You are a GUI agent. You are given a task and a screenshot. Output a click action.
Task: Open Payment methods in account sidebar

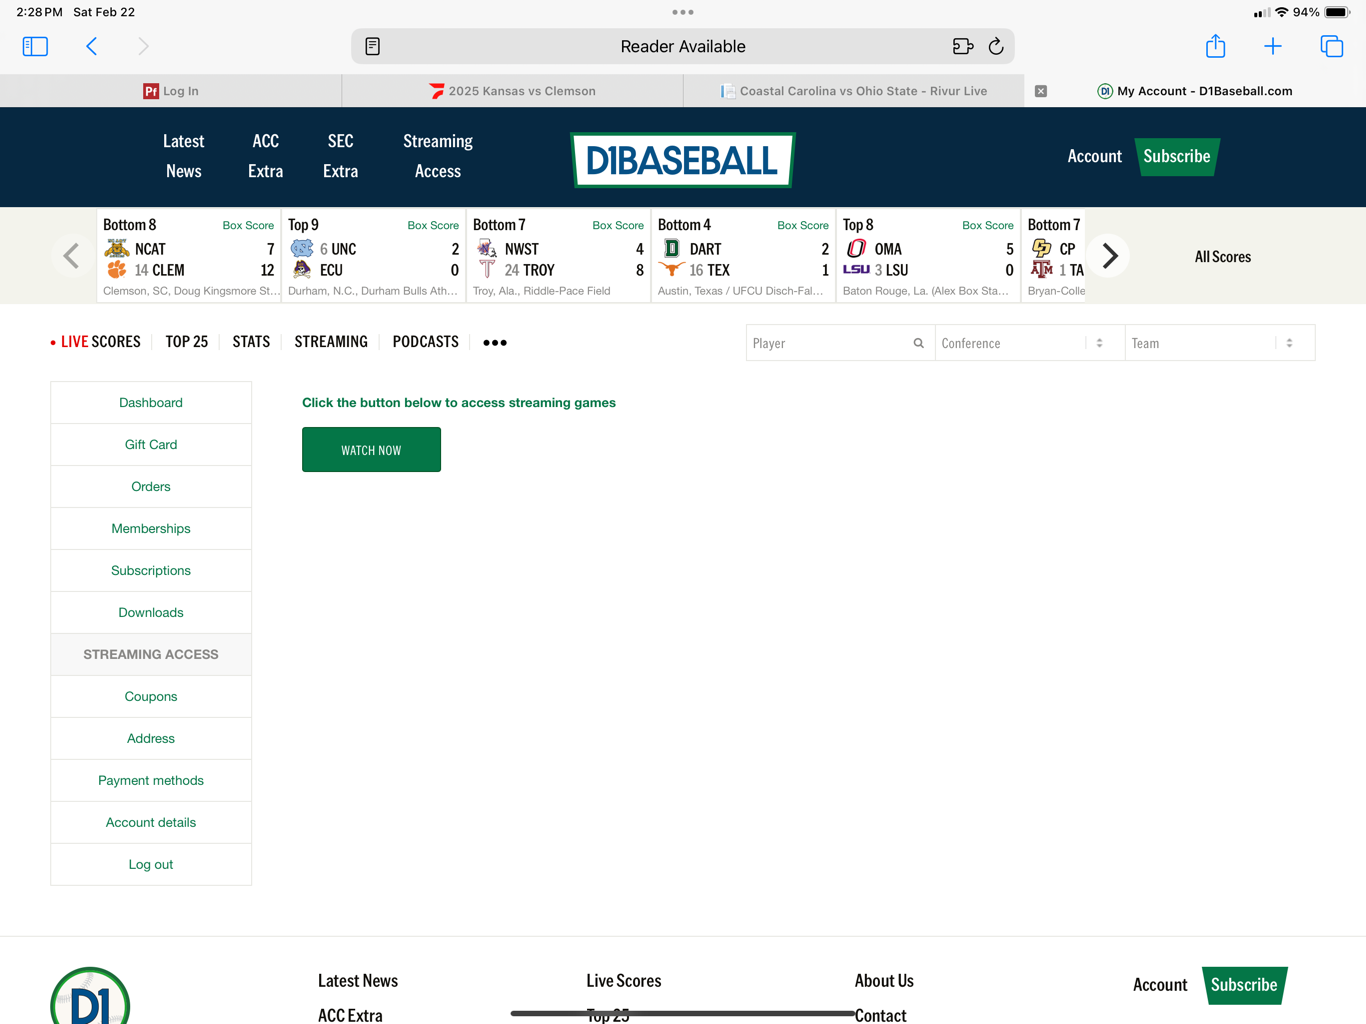[151, 781]
